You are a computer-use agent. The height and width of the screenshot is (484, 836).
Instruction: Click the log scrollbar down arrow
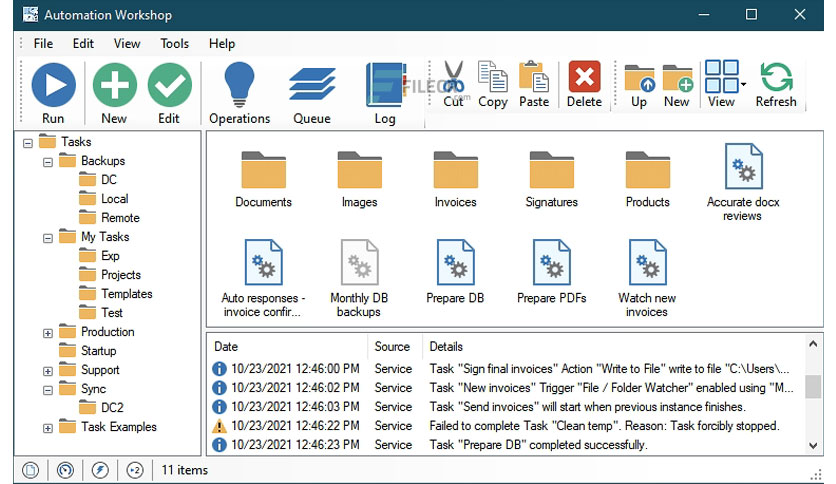coord(813,446)
